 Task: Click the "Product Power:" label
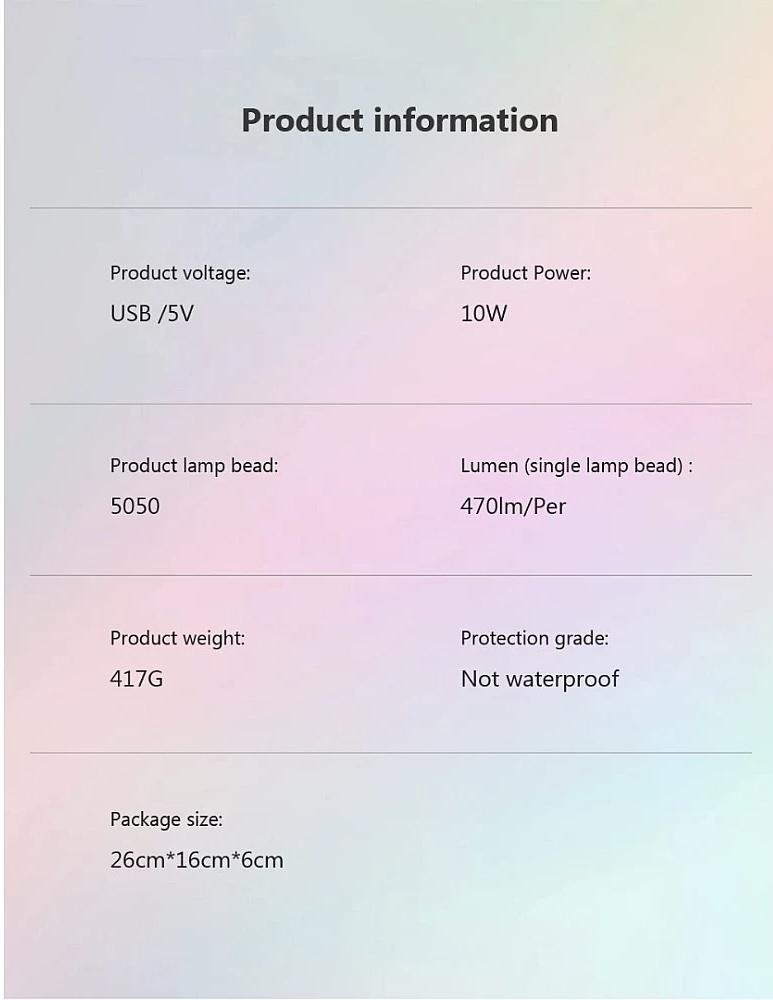click(525, 273)
